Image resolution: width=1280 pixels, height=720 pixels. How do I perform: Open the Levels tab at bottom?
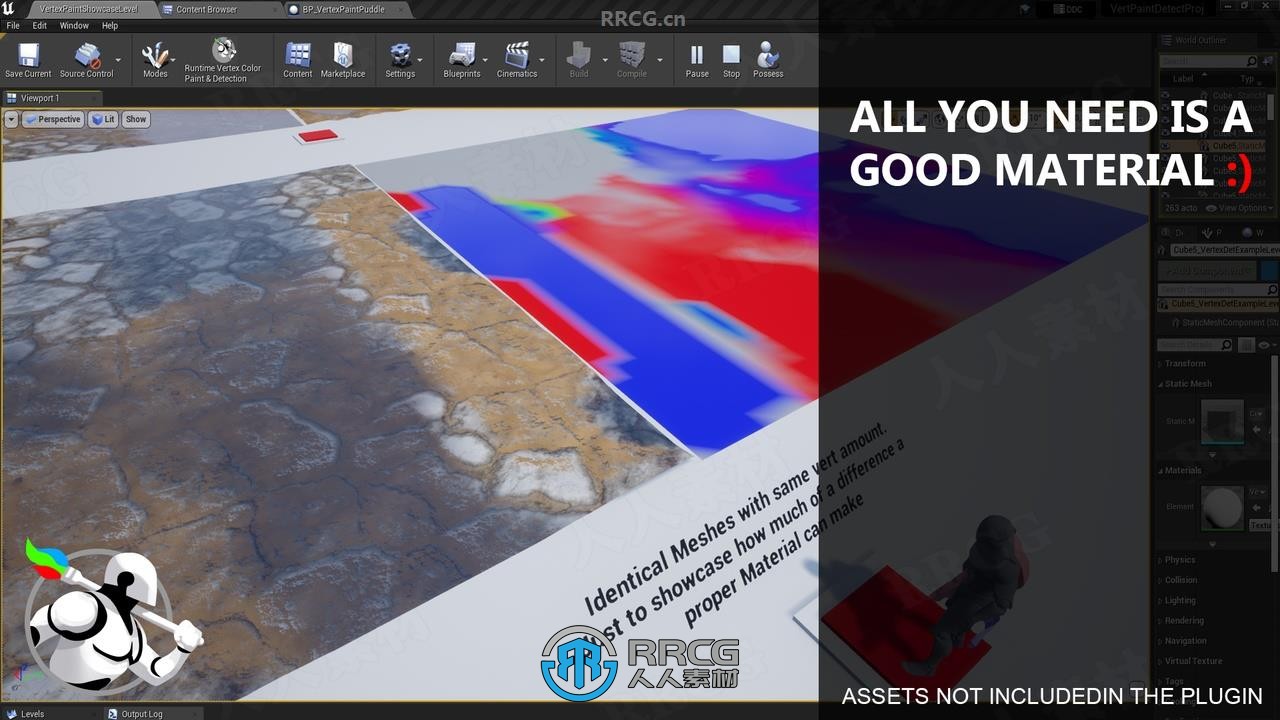[x=32, y=714]
